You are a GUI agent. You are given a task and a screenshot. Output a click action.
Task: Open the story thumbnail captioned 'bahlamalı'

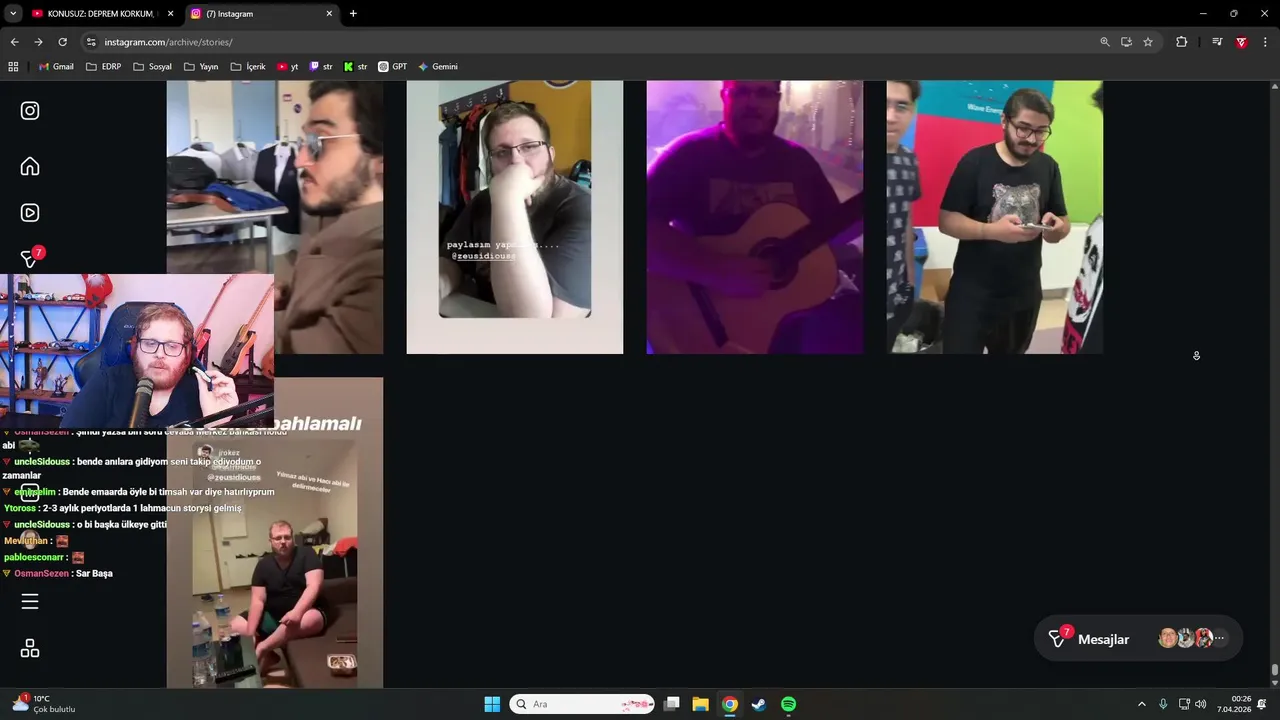275,533
